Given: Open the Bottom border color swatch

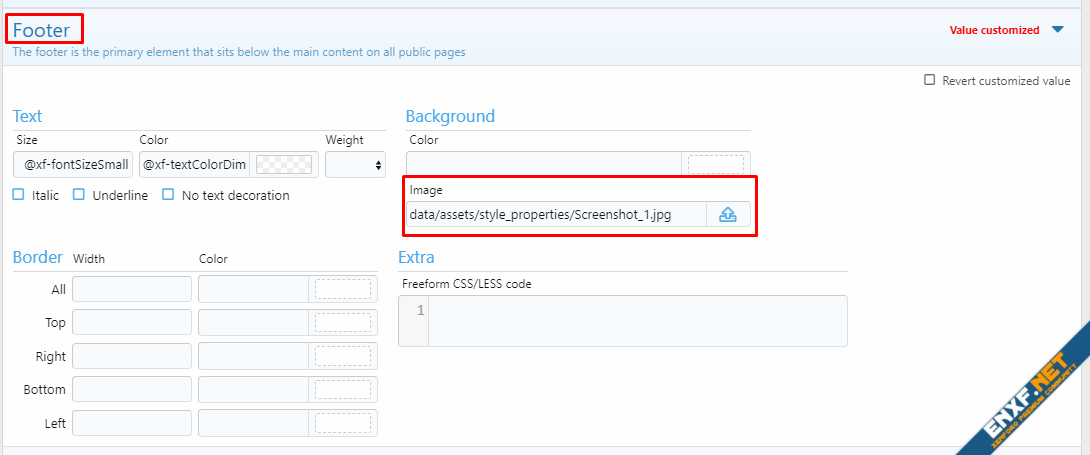Looking at the screenshot, I should pyautogui.click(x=342, y=389).
